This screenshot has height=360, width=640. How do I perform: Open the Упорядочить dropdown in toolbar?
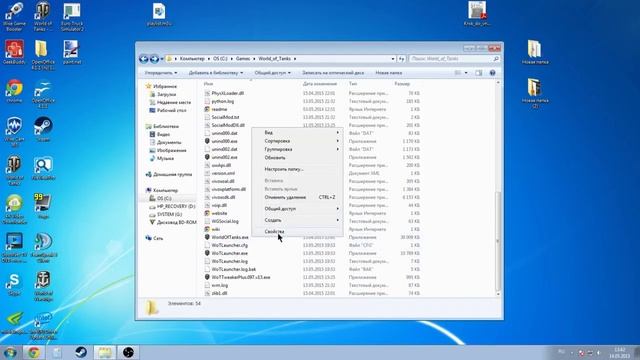pos(161,73)
